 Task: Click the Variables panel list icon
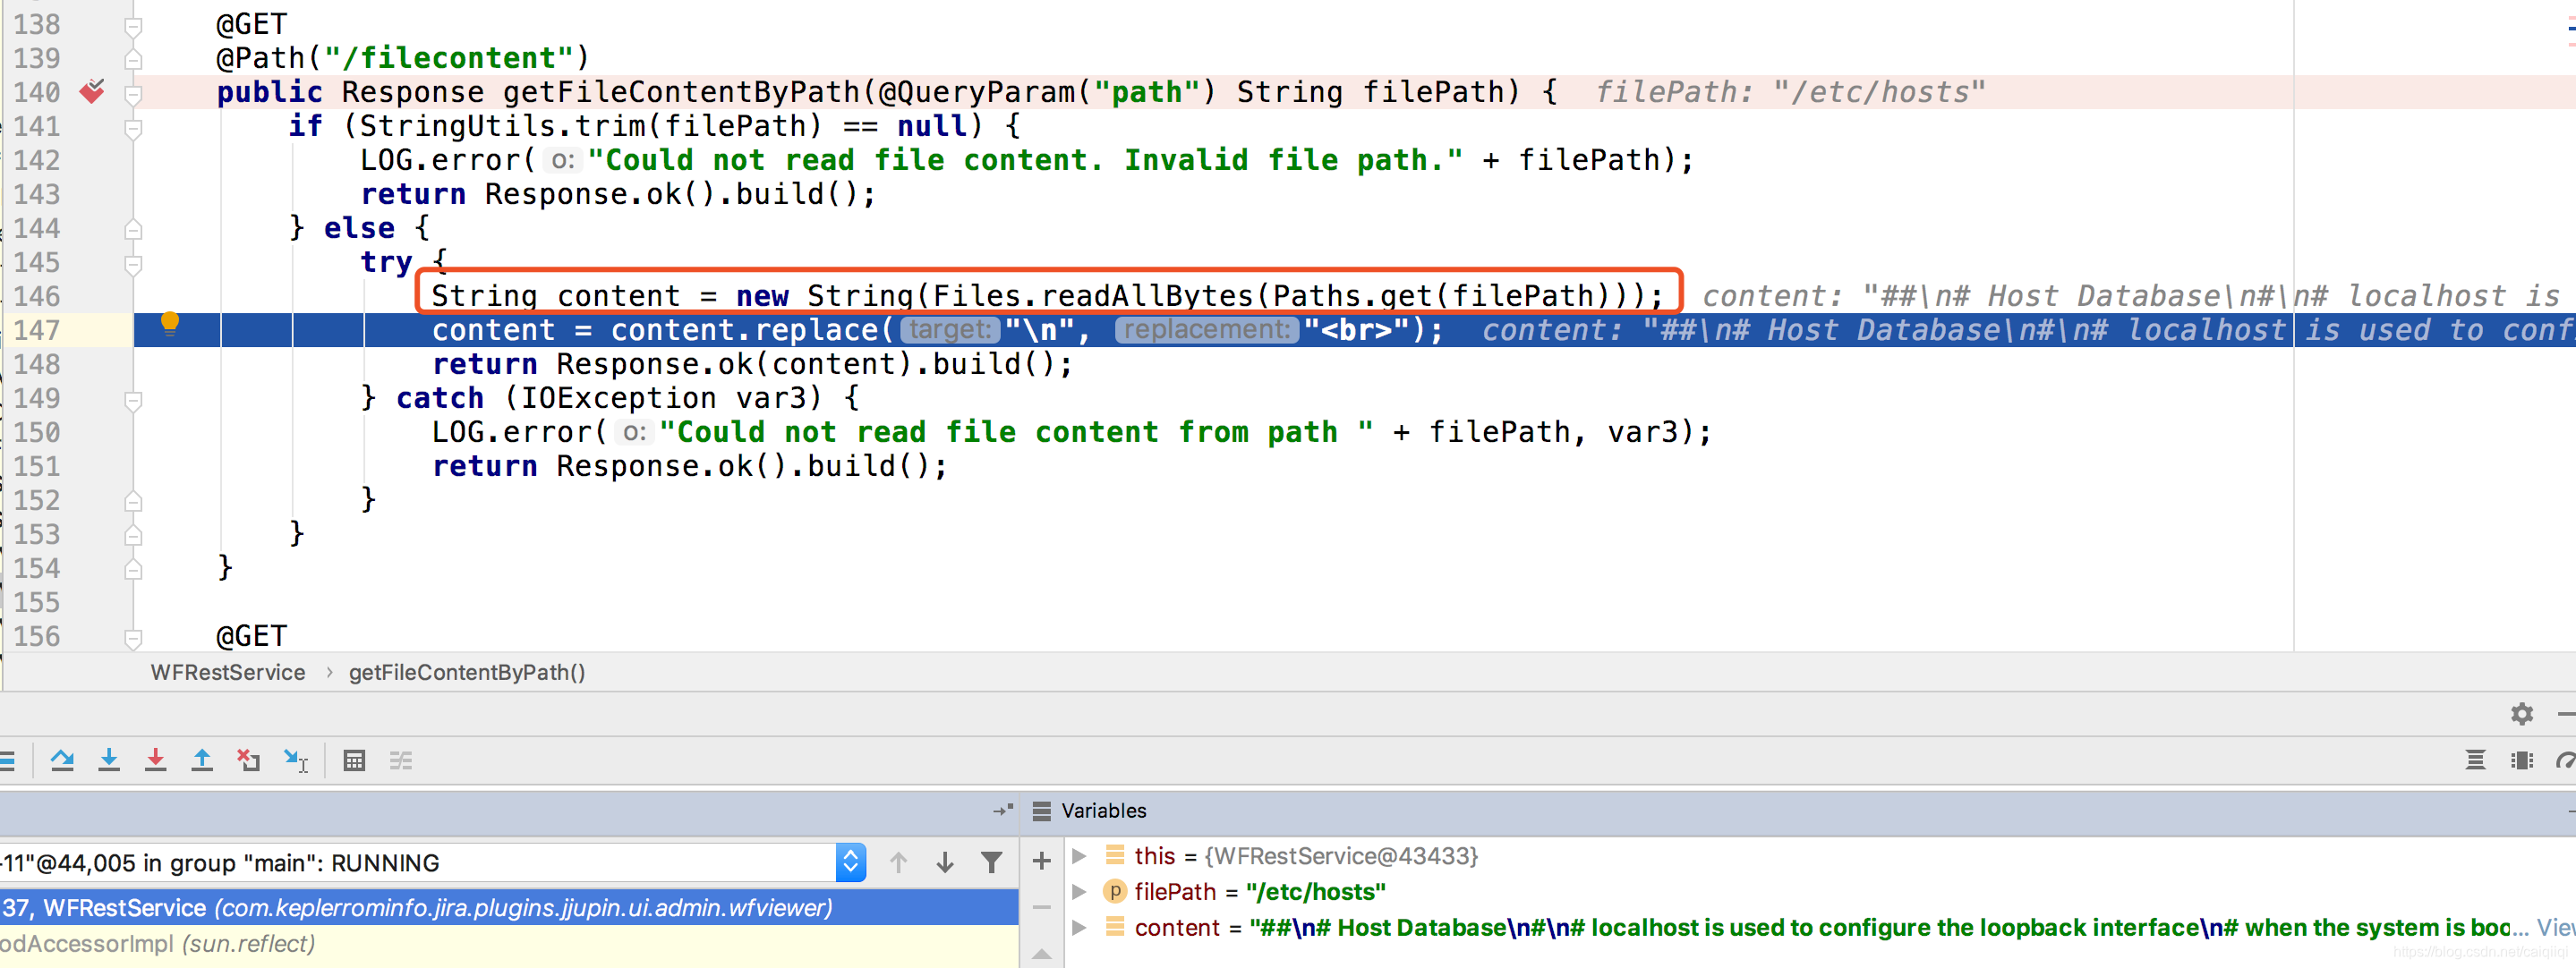coord(1041,811)
